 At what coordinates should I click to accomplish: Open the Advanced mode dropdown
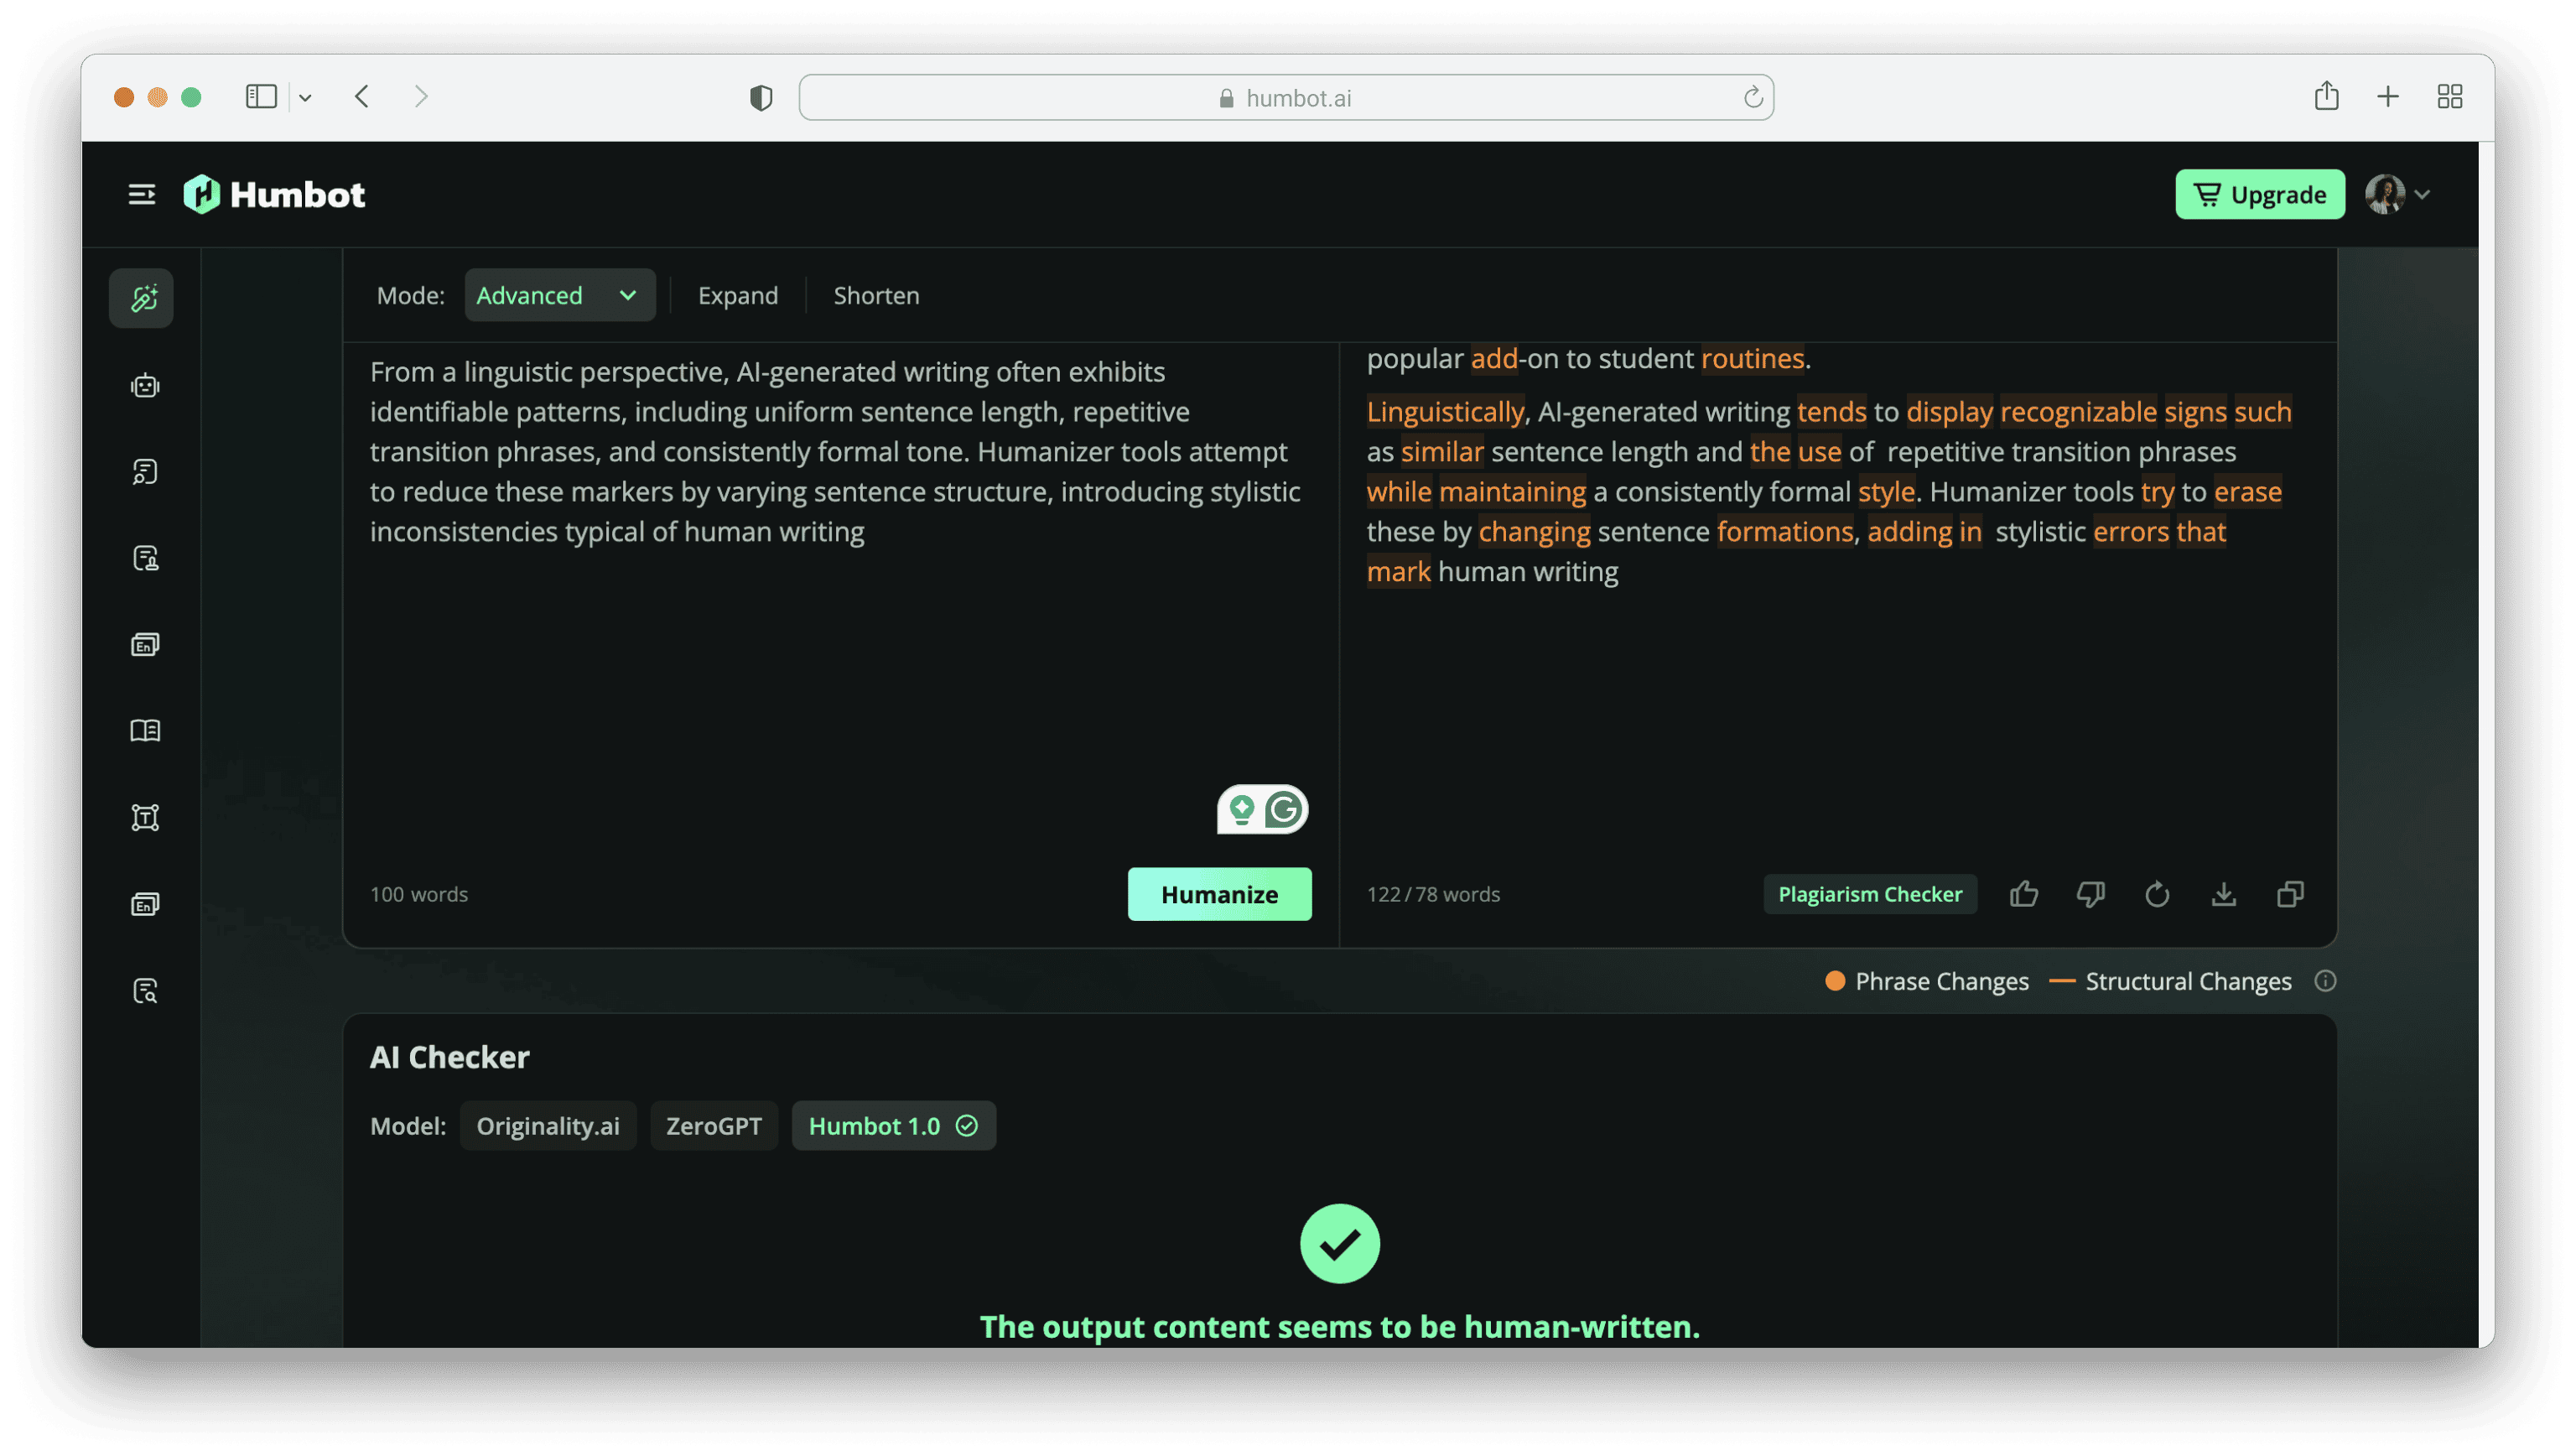[x=559, y=296]
